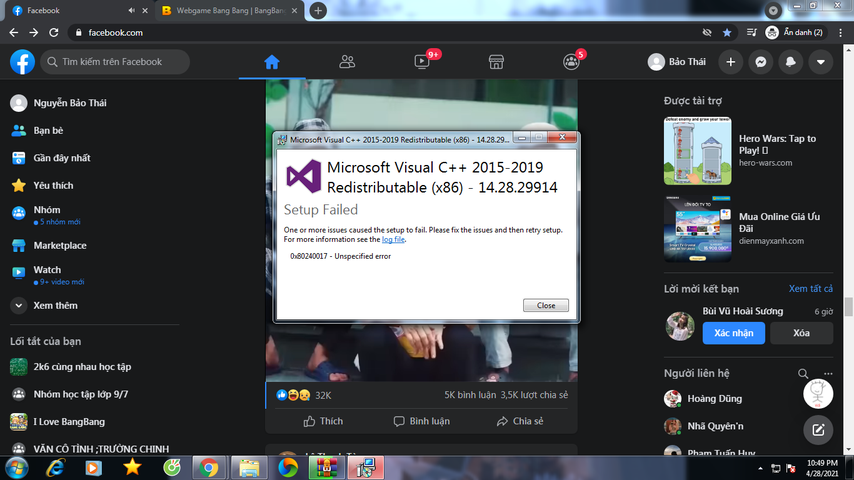Expand the account dropdown arrow
Viewport: 854px width, 480px height.
click(x=820, y=62)
